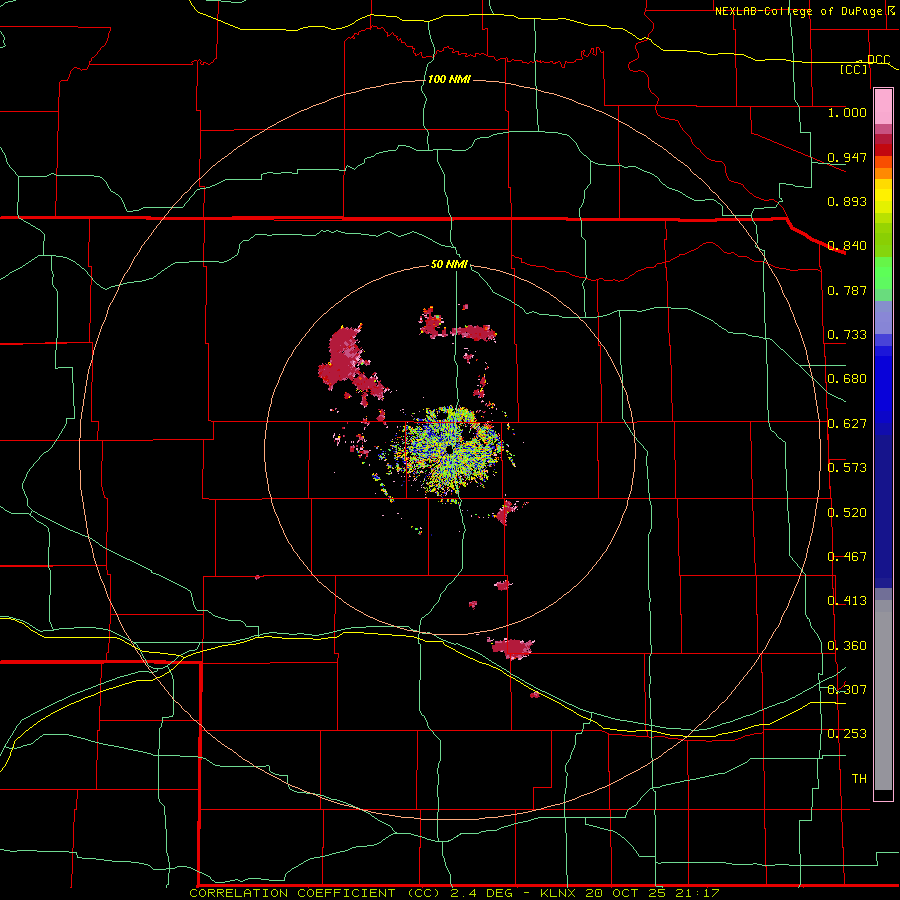Click the 0.413 color scale value
Image resolution: width=900 pixels, height=900 pixels.
(x=847, y=601)
